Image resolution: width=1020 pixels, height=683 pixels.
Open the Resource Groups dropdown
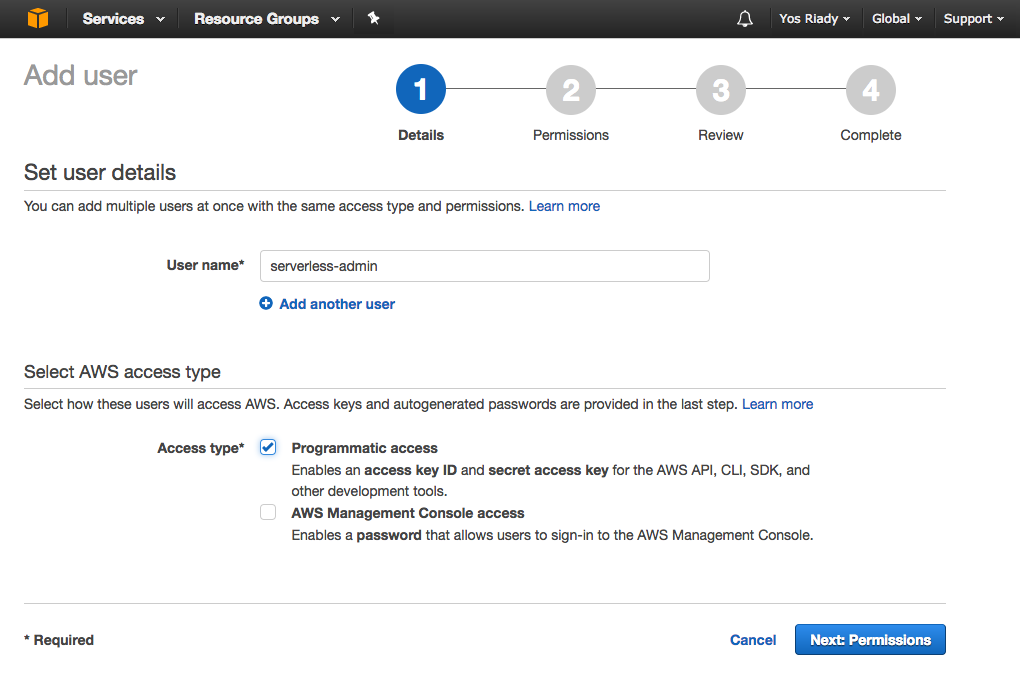point(266,19)
